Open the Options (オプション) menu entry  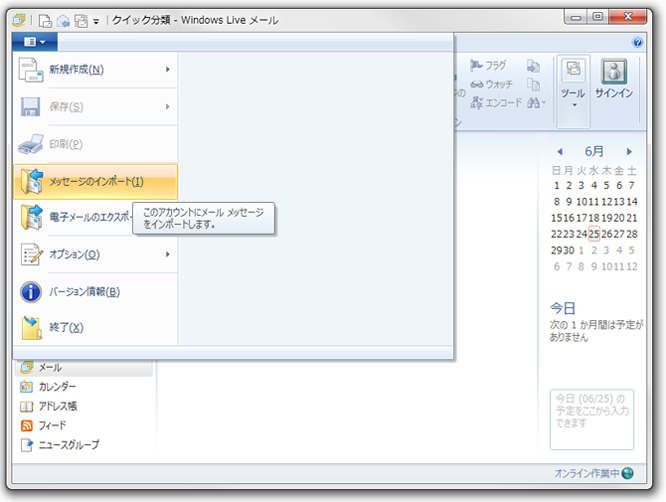click(96, 254)
